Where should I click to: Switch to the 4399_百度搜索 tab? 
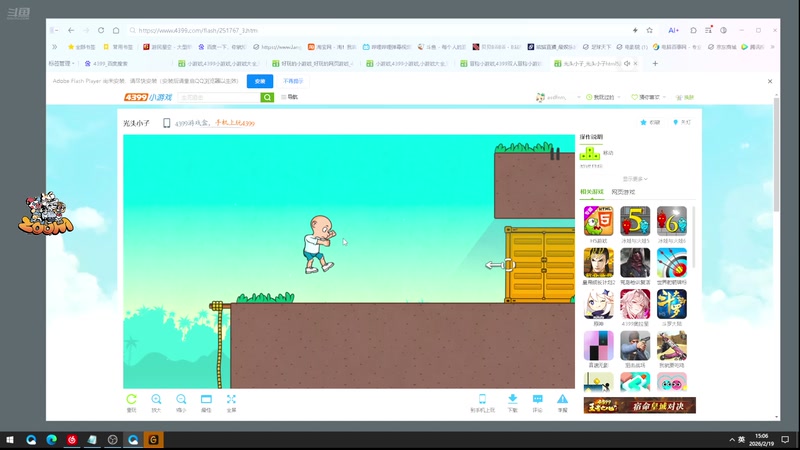pos(107,64)
